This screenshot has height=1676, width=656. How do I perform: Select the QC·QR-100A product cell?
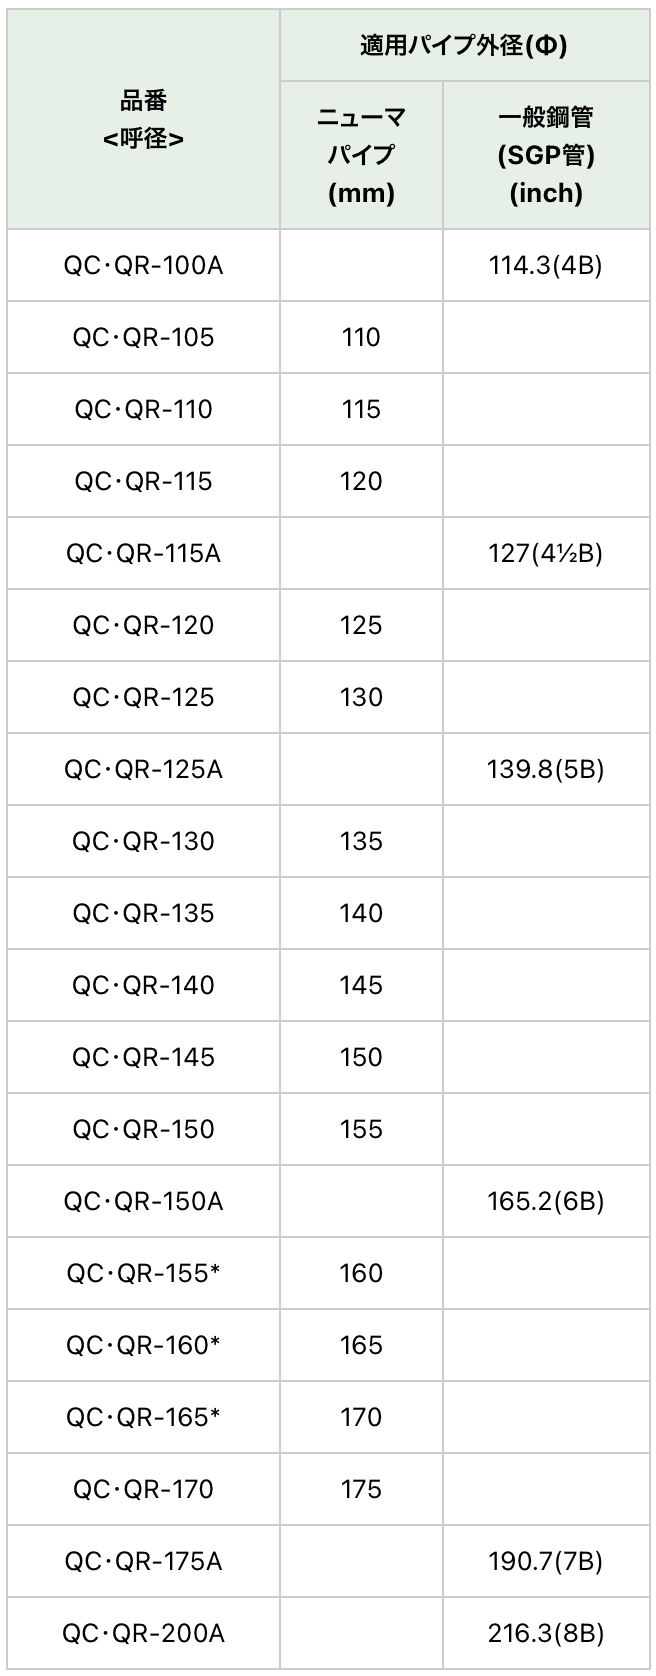[143, 266]
